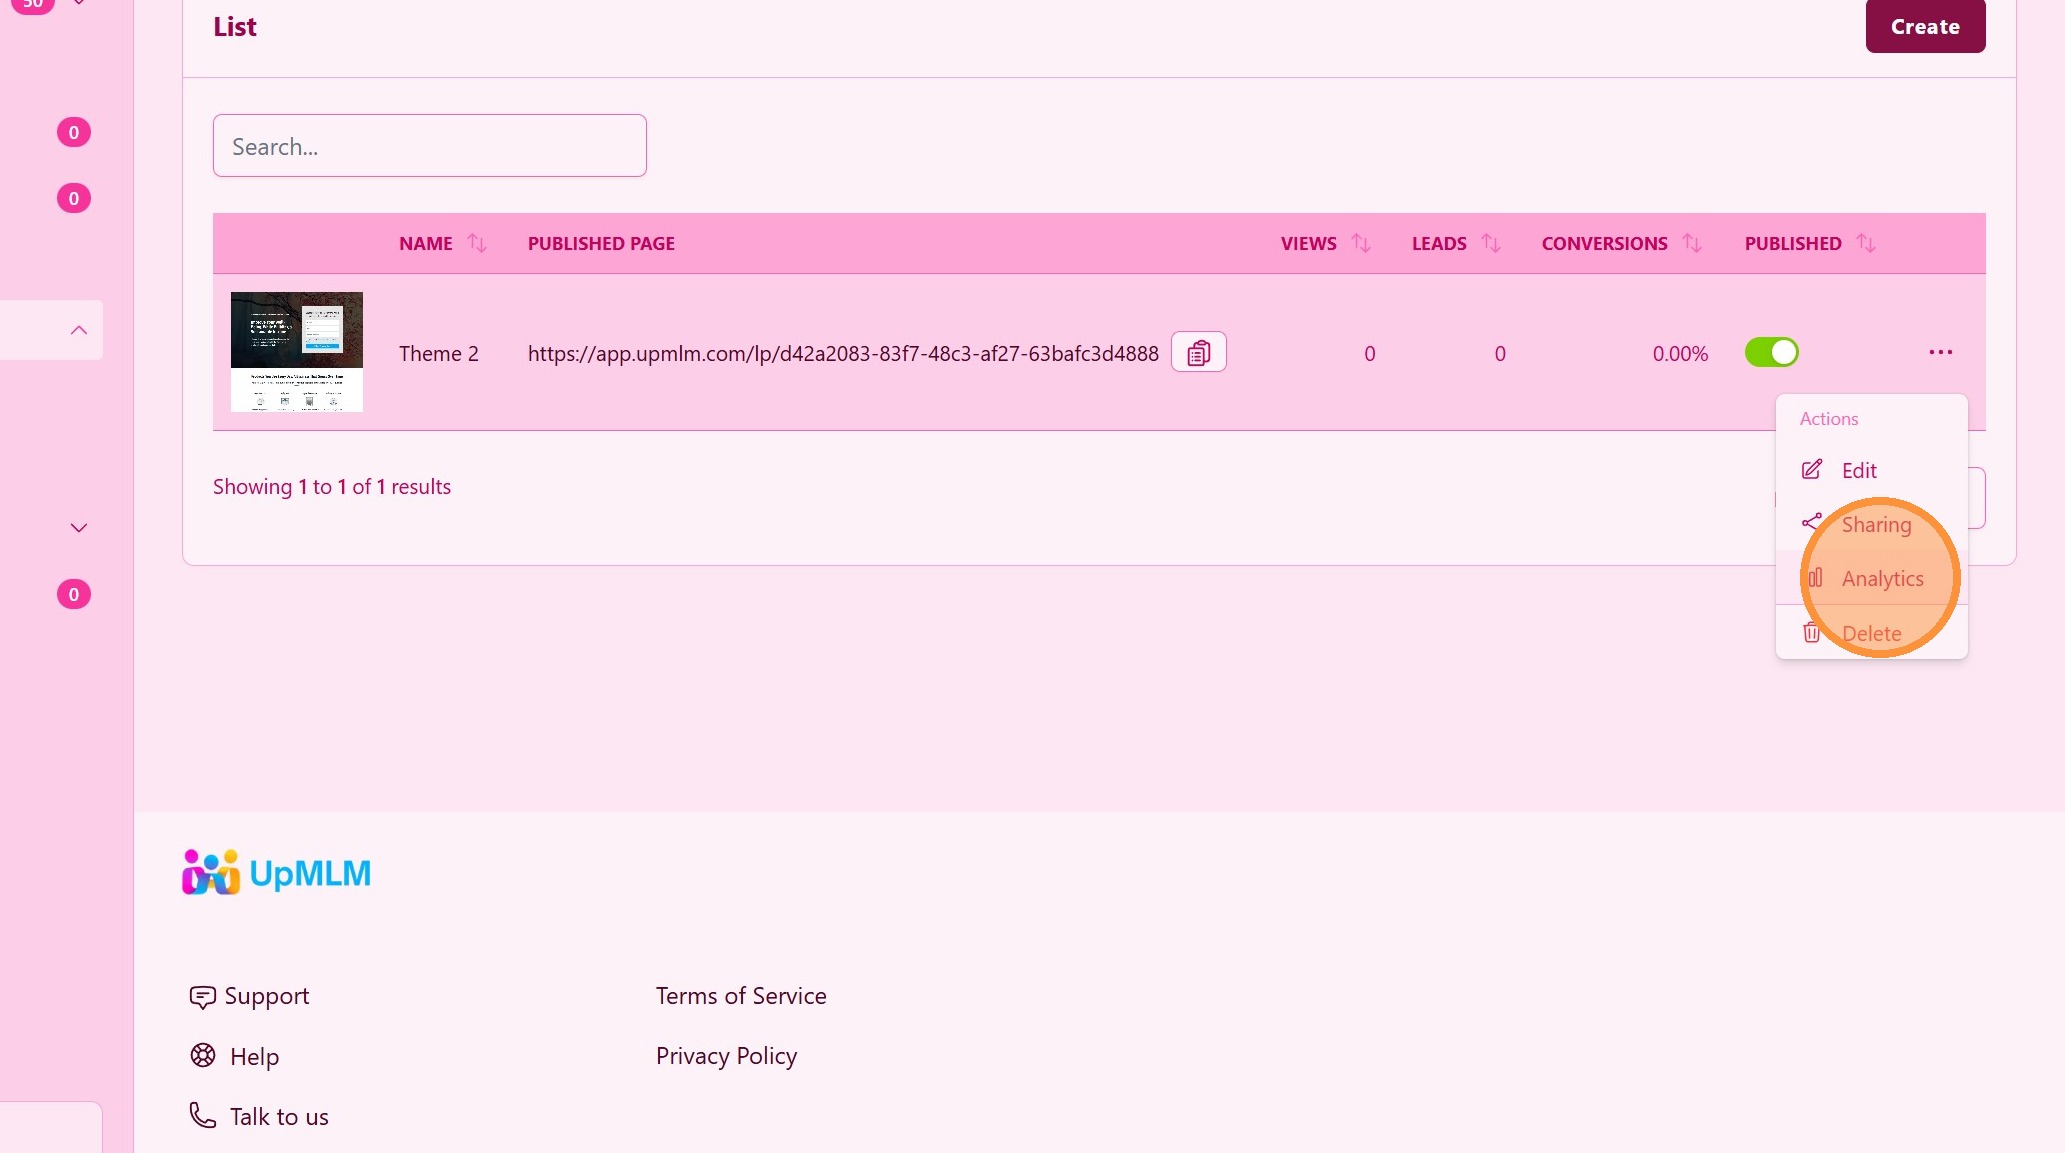This screenshot has width=2065, height=1153.
Task: Click the three-dot actions icon for Theme 2
Action: (1940, 352)
